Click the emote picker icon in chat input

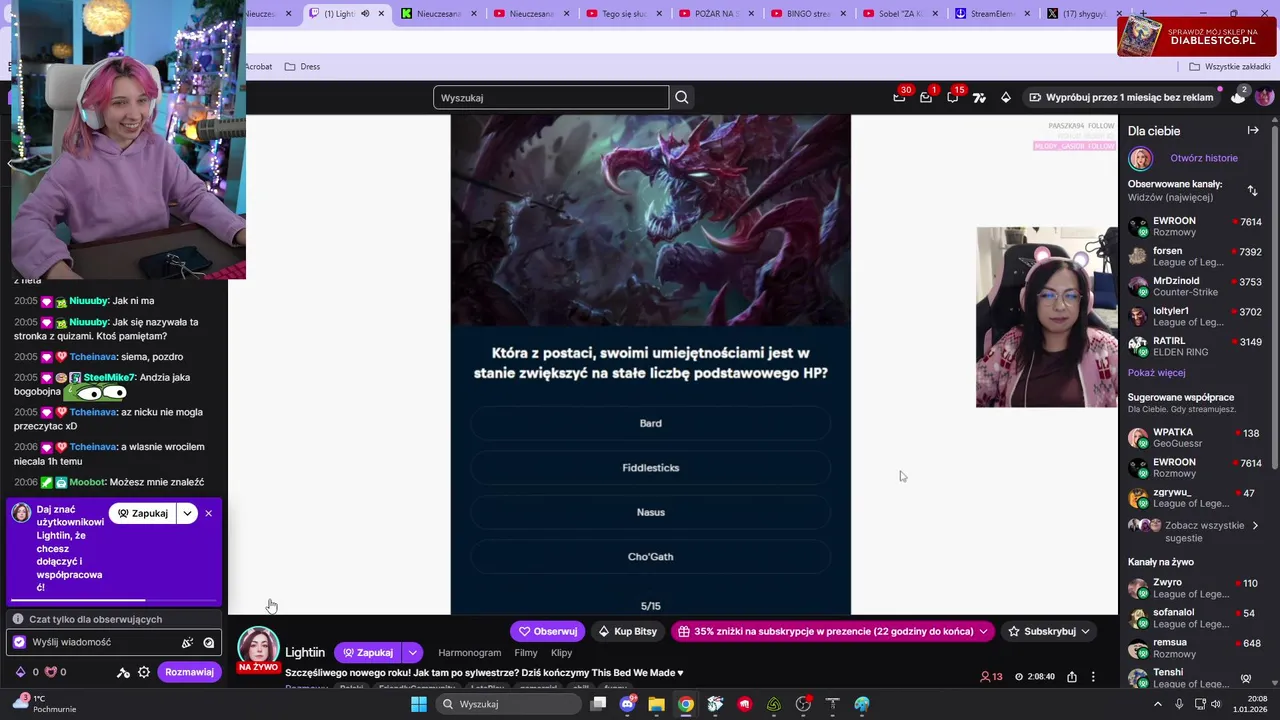[209, 643]
